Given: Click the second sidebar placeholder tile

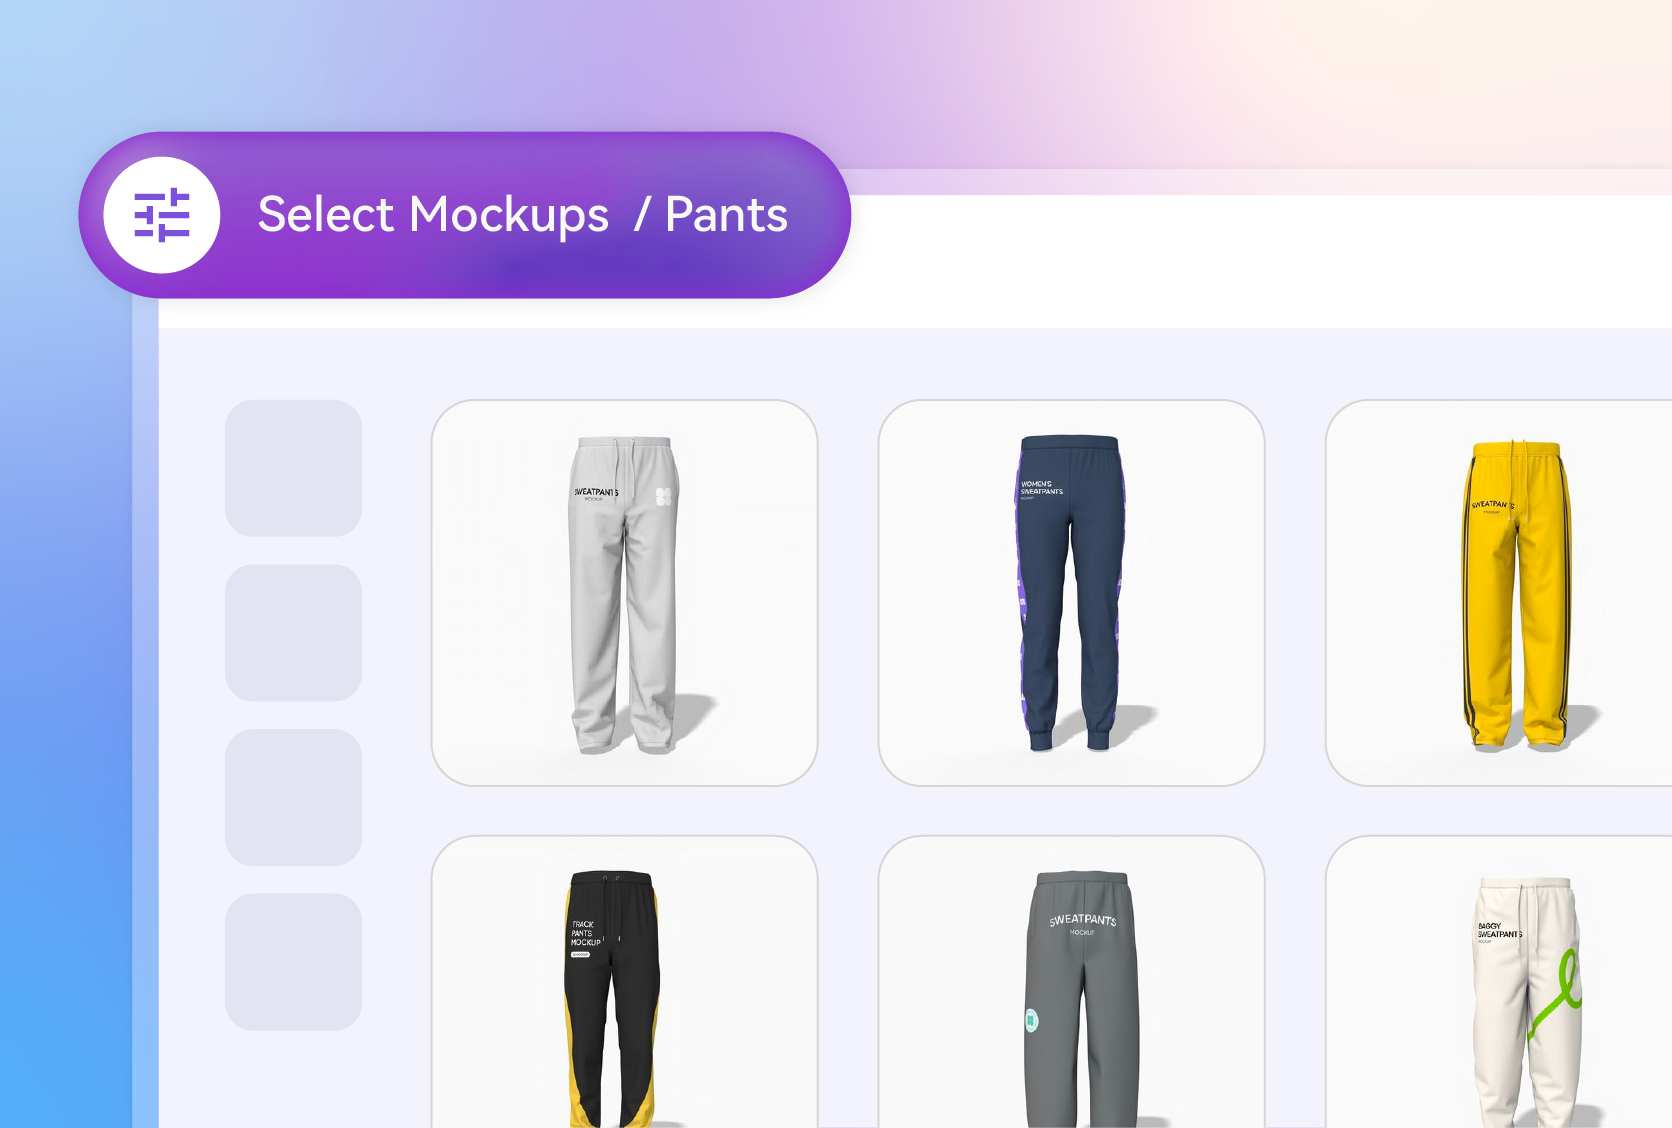Looking at the screenshot, I should [293, 633].
